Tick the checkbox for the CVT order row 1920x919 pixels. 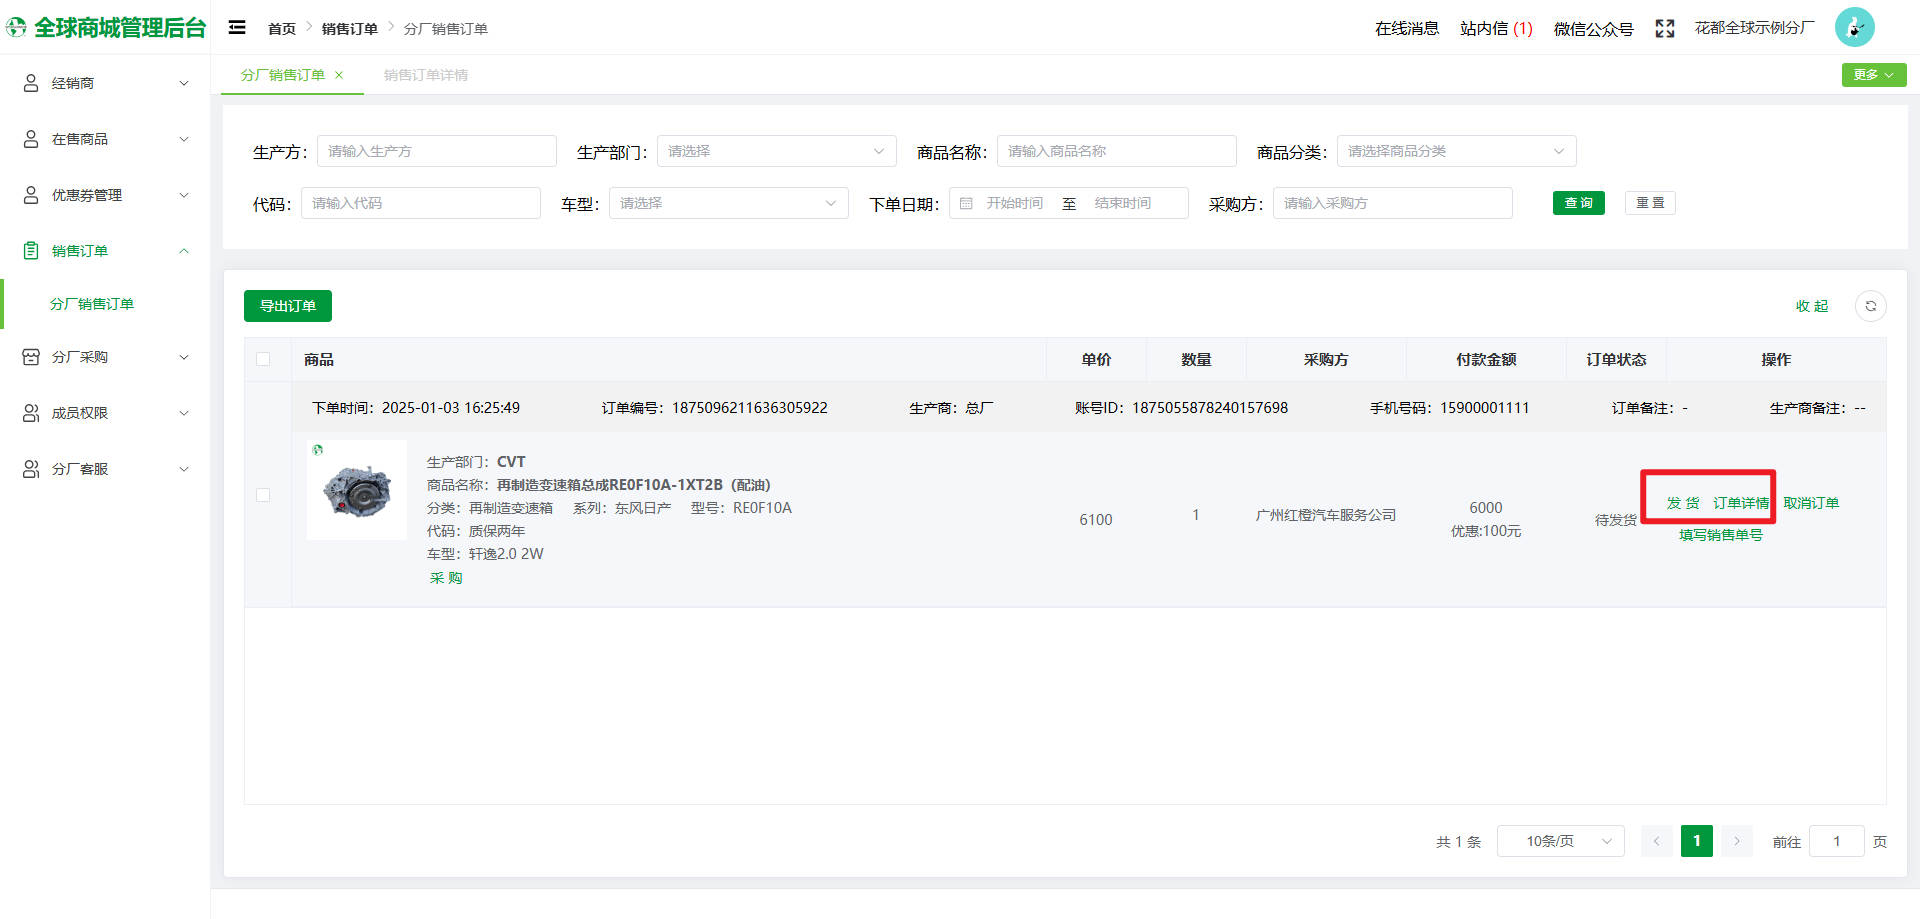[263, 495]
